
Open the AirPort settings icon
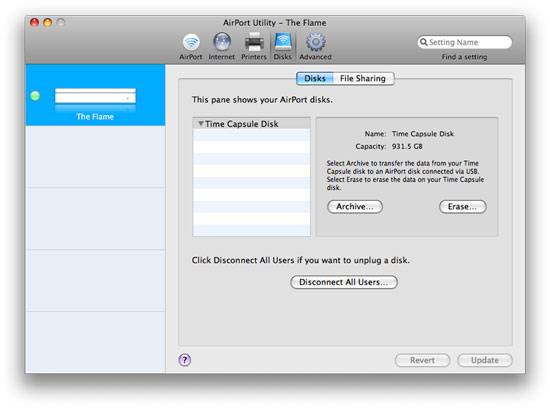click(191, 42)
